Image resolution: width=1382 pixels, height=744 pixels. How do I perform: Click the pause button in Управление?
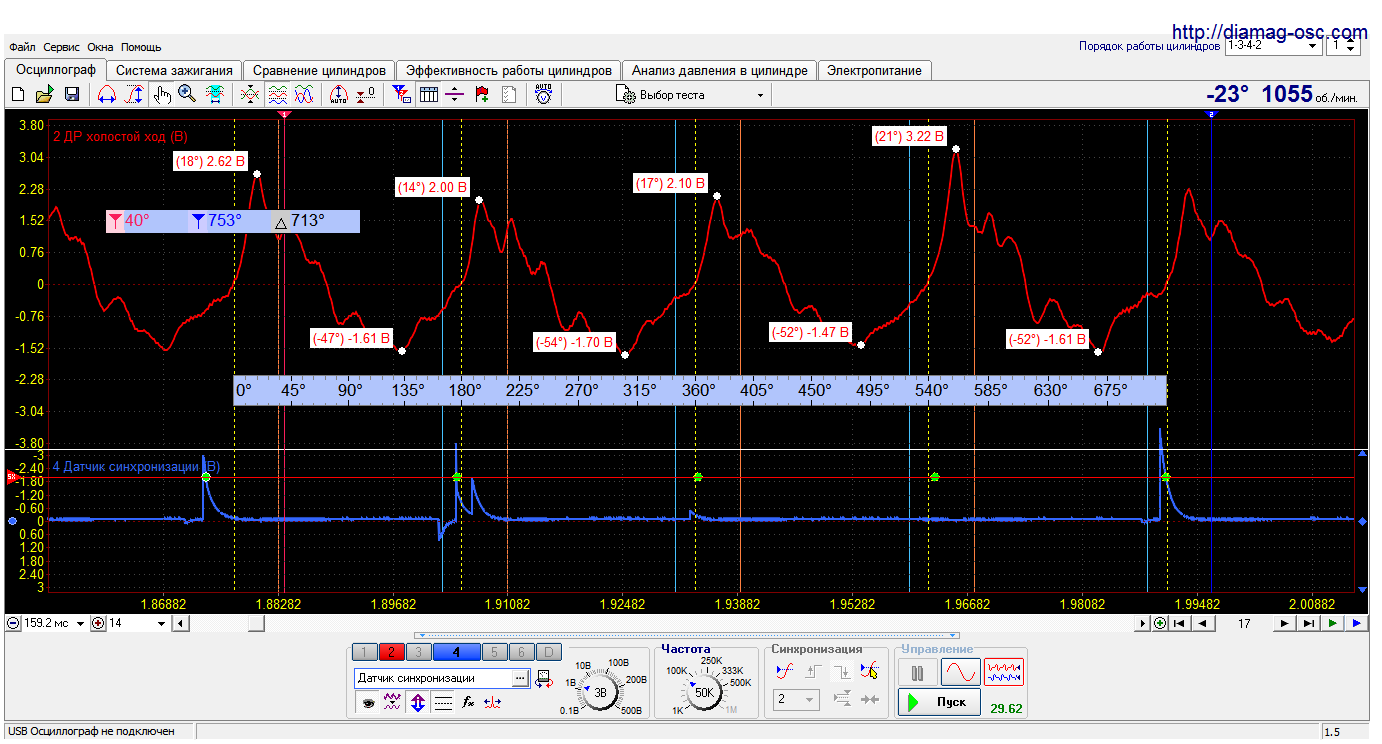click(x=918, y=672)
